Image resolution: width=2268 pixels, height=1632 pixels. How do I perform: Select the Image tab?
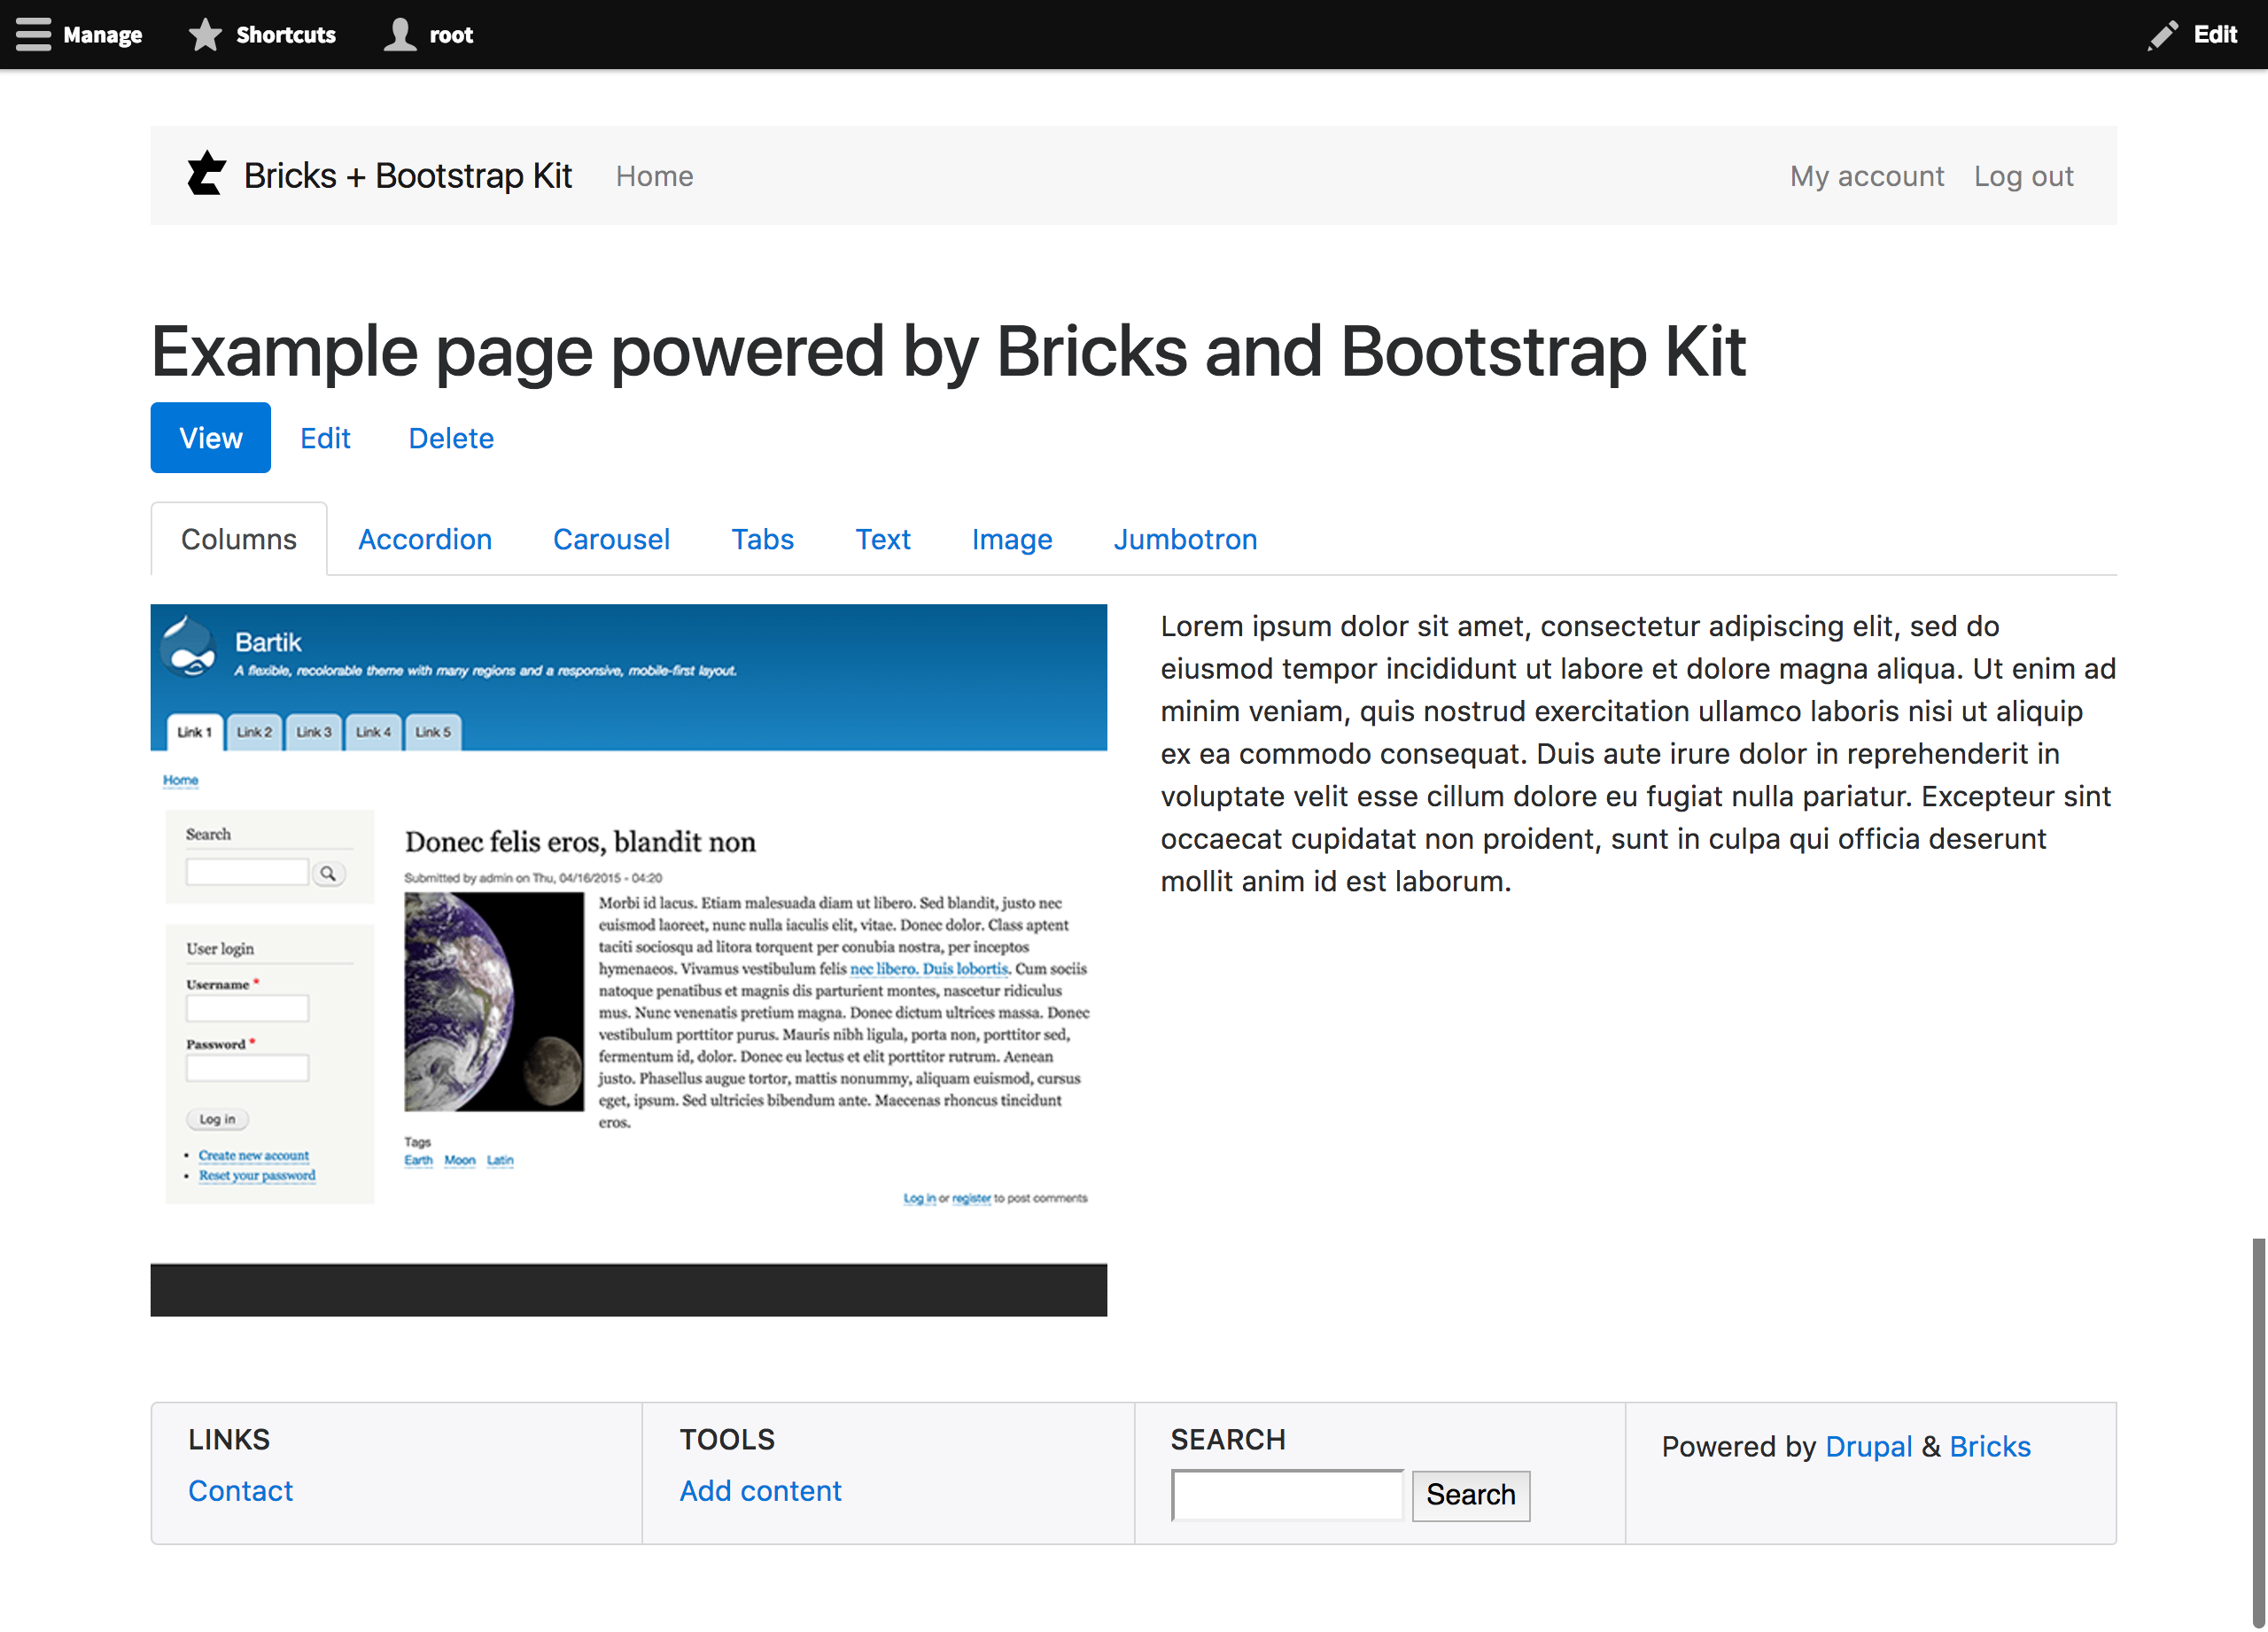pyautogui.click(x=1011, y=539)
